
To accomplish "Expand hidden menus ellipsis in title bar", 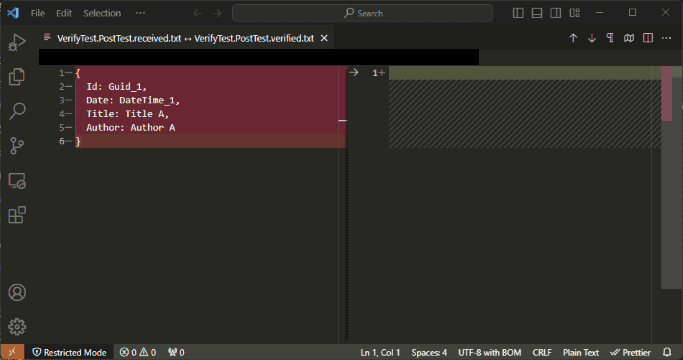I will click(140, 13).
